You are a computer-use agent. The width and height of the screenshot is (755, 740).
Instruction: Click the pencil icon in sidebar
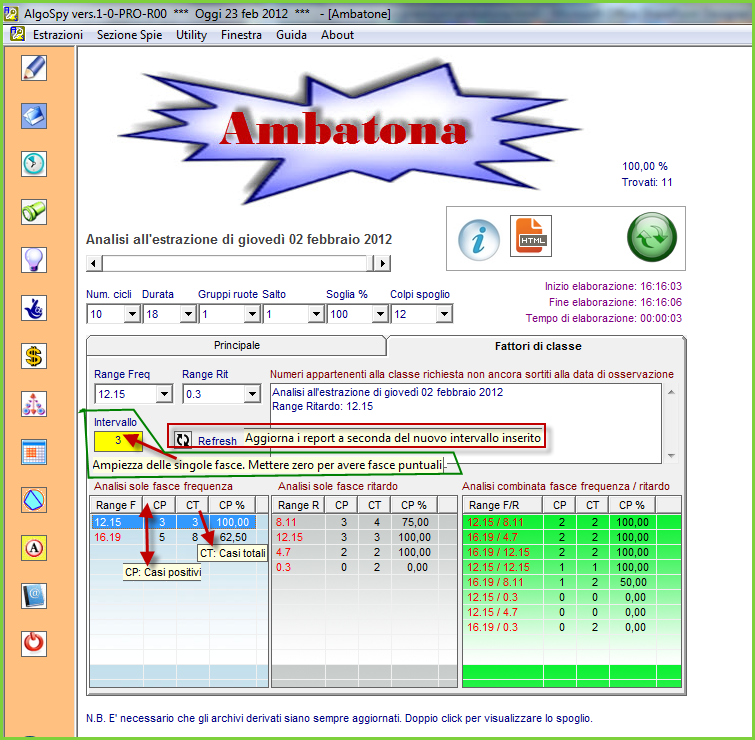coord(34,68)
